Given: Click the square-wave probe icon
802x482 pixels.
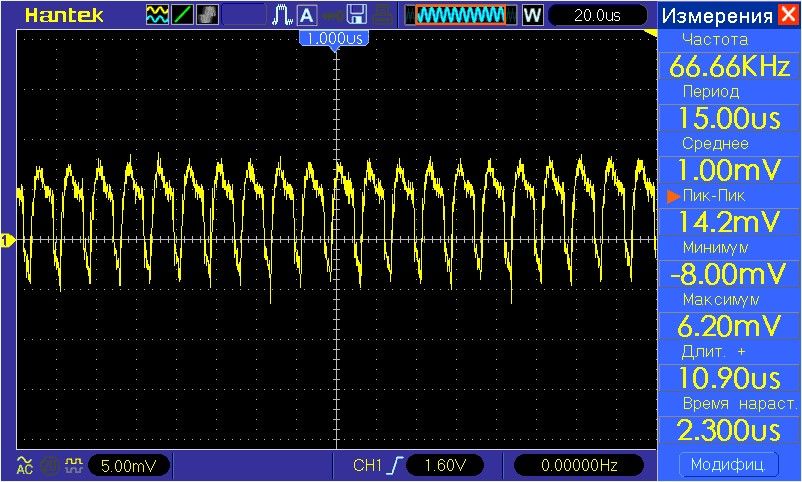Looking at the screenshot, I should [74, 465].
